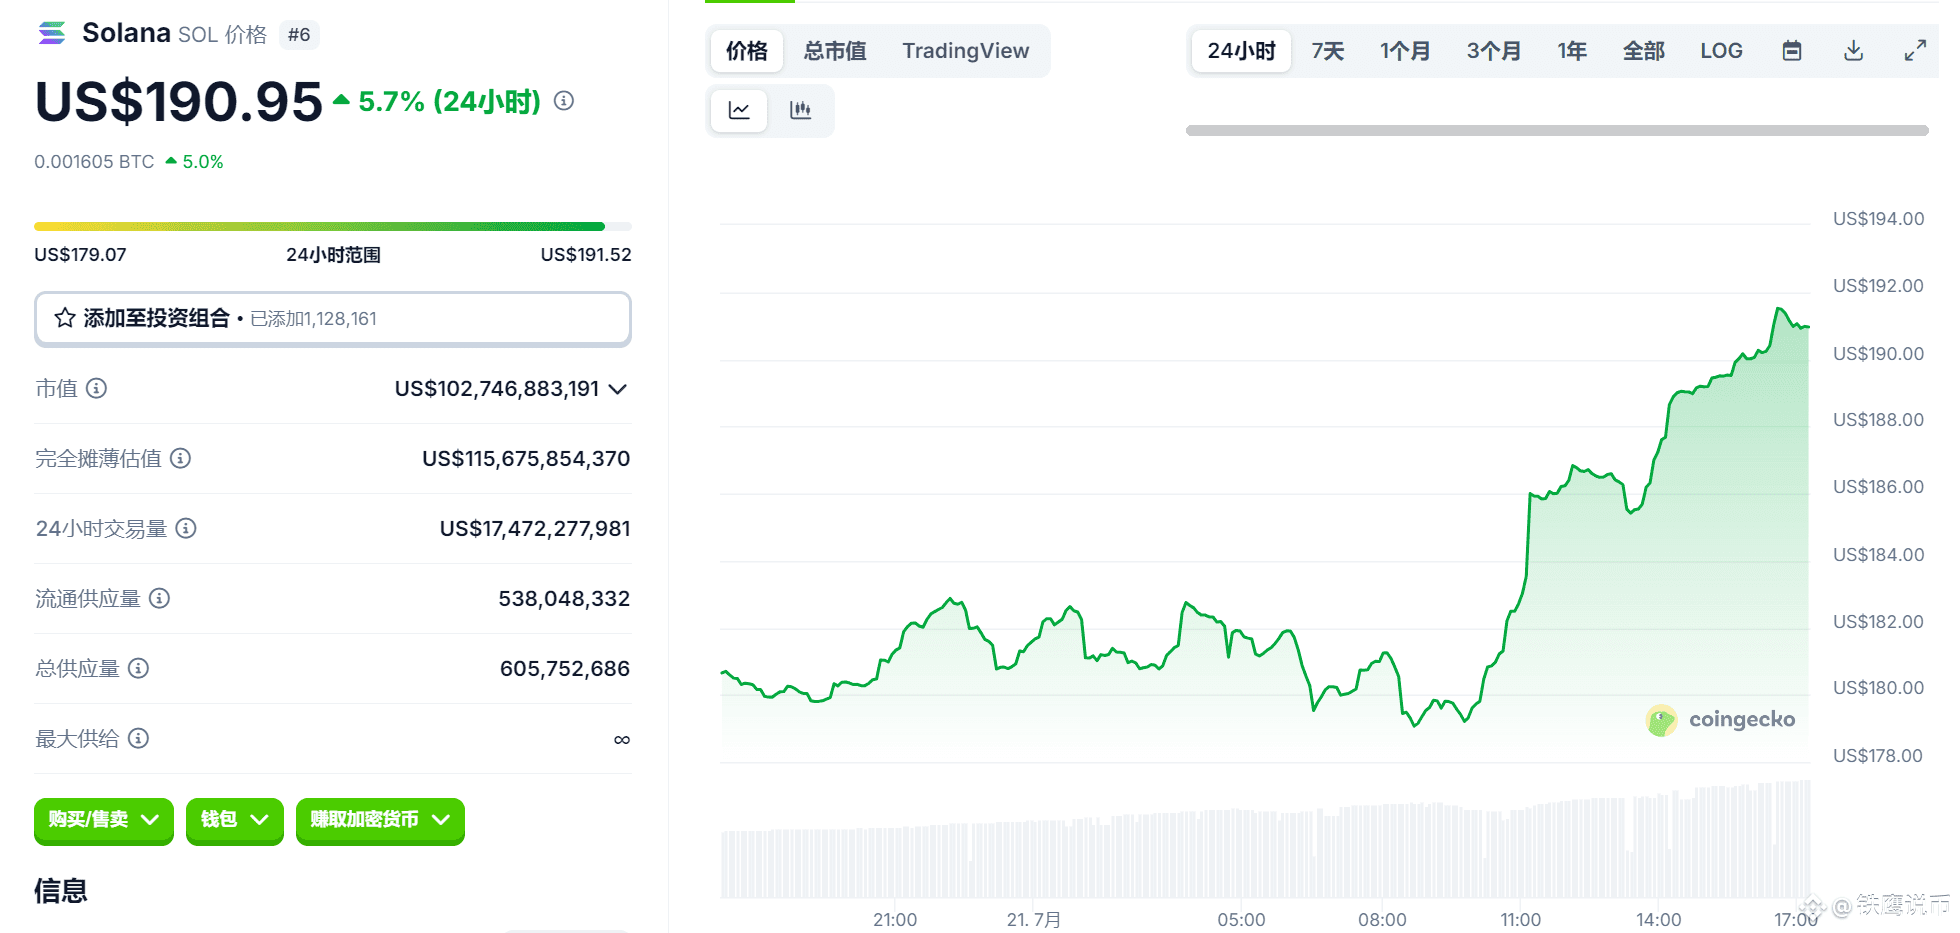The height and width of the screenshot is (933, 1960).
Task: Open the 市值 info icon
Action: point(96,388)
